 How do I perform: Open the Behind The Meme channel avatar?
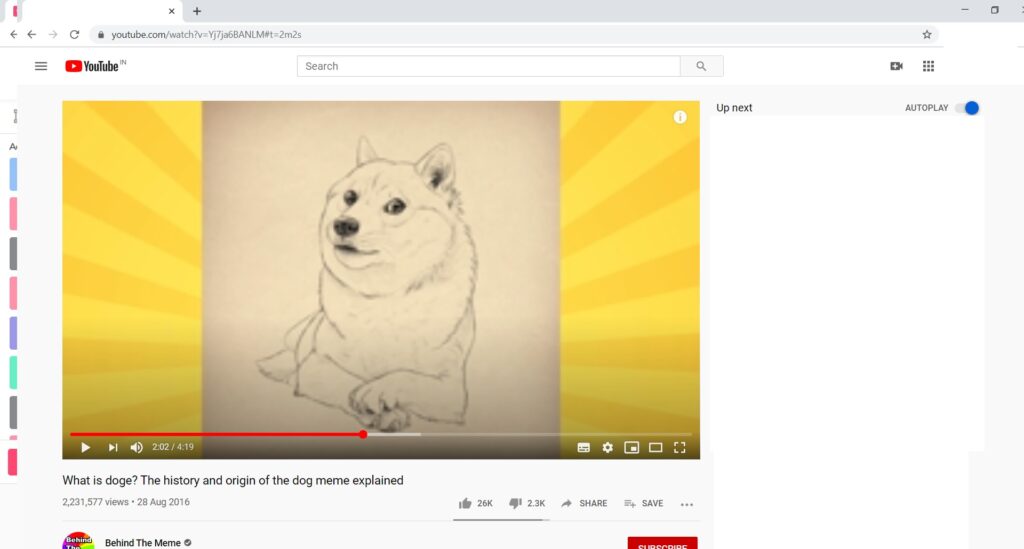[78, 541]
